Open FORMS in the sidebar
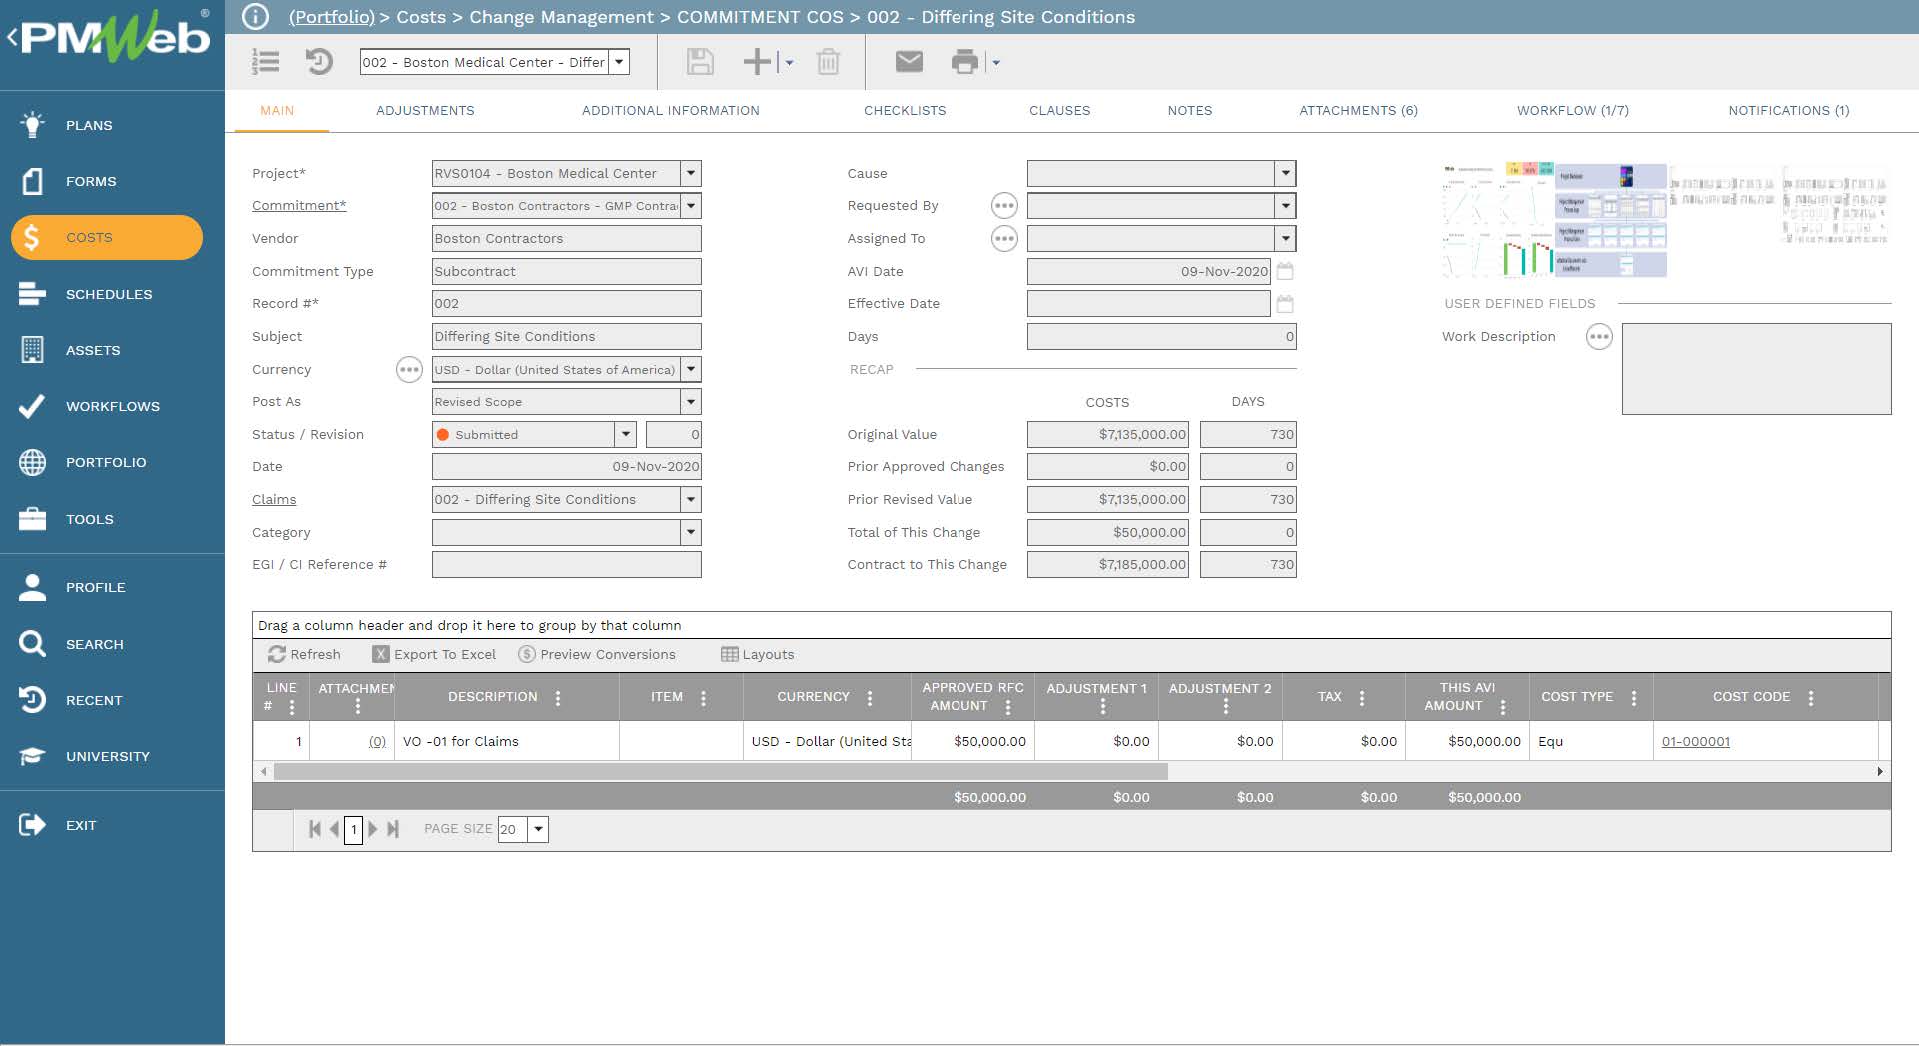This screenshot has height=1046, width=1919. click(x=91, y=181)
